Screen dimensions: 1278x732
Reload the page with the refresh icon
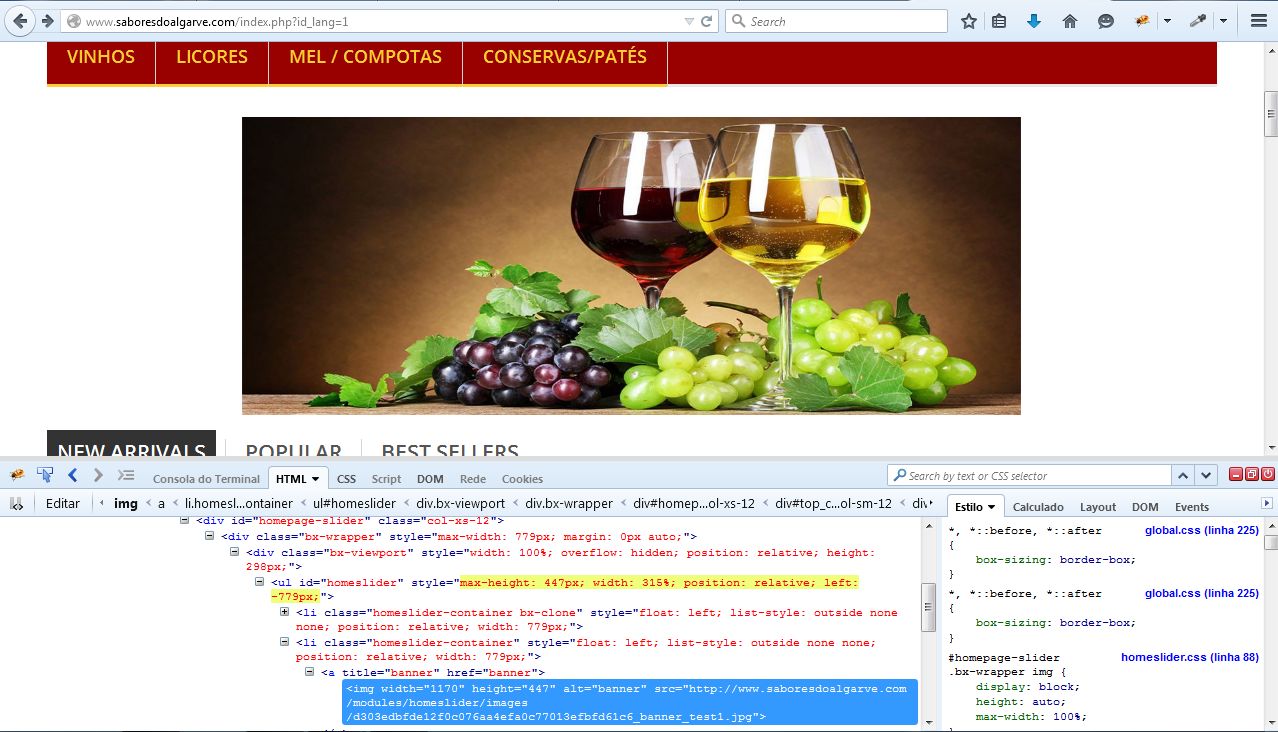[707, 21]
